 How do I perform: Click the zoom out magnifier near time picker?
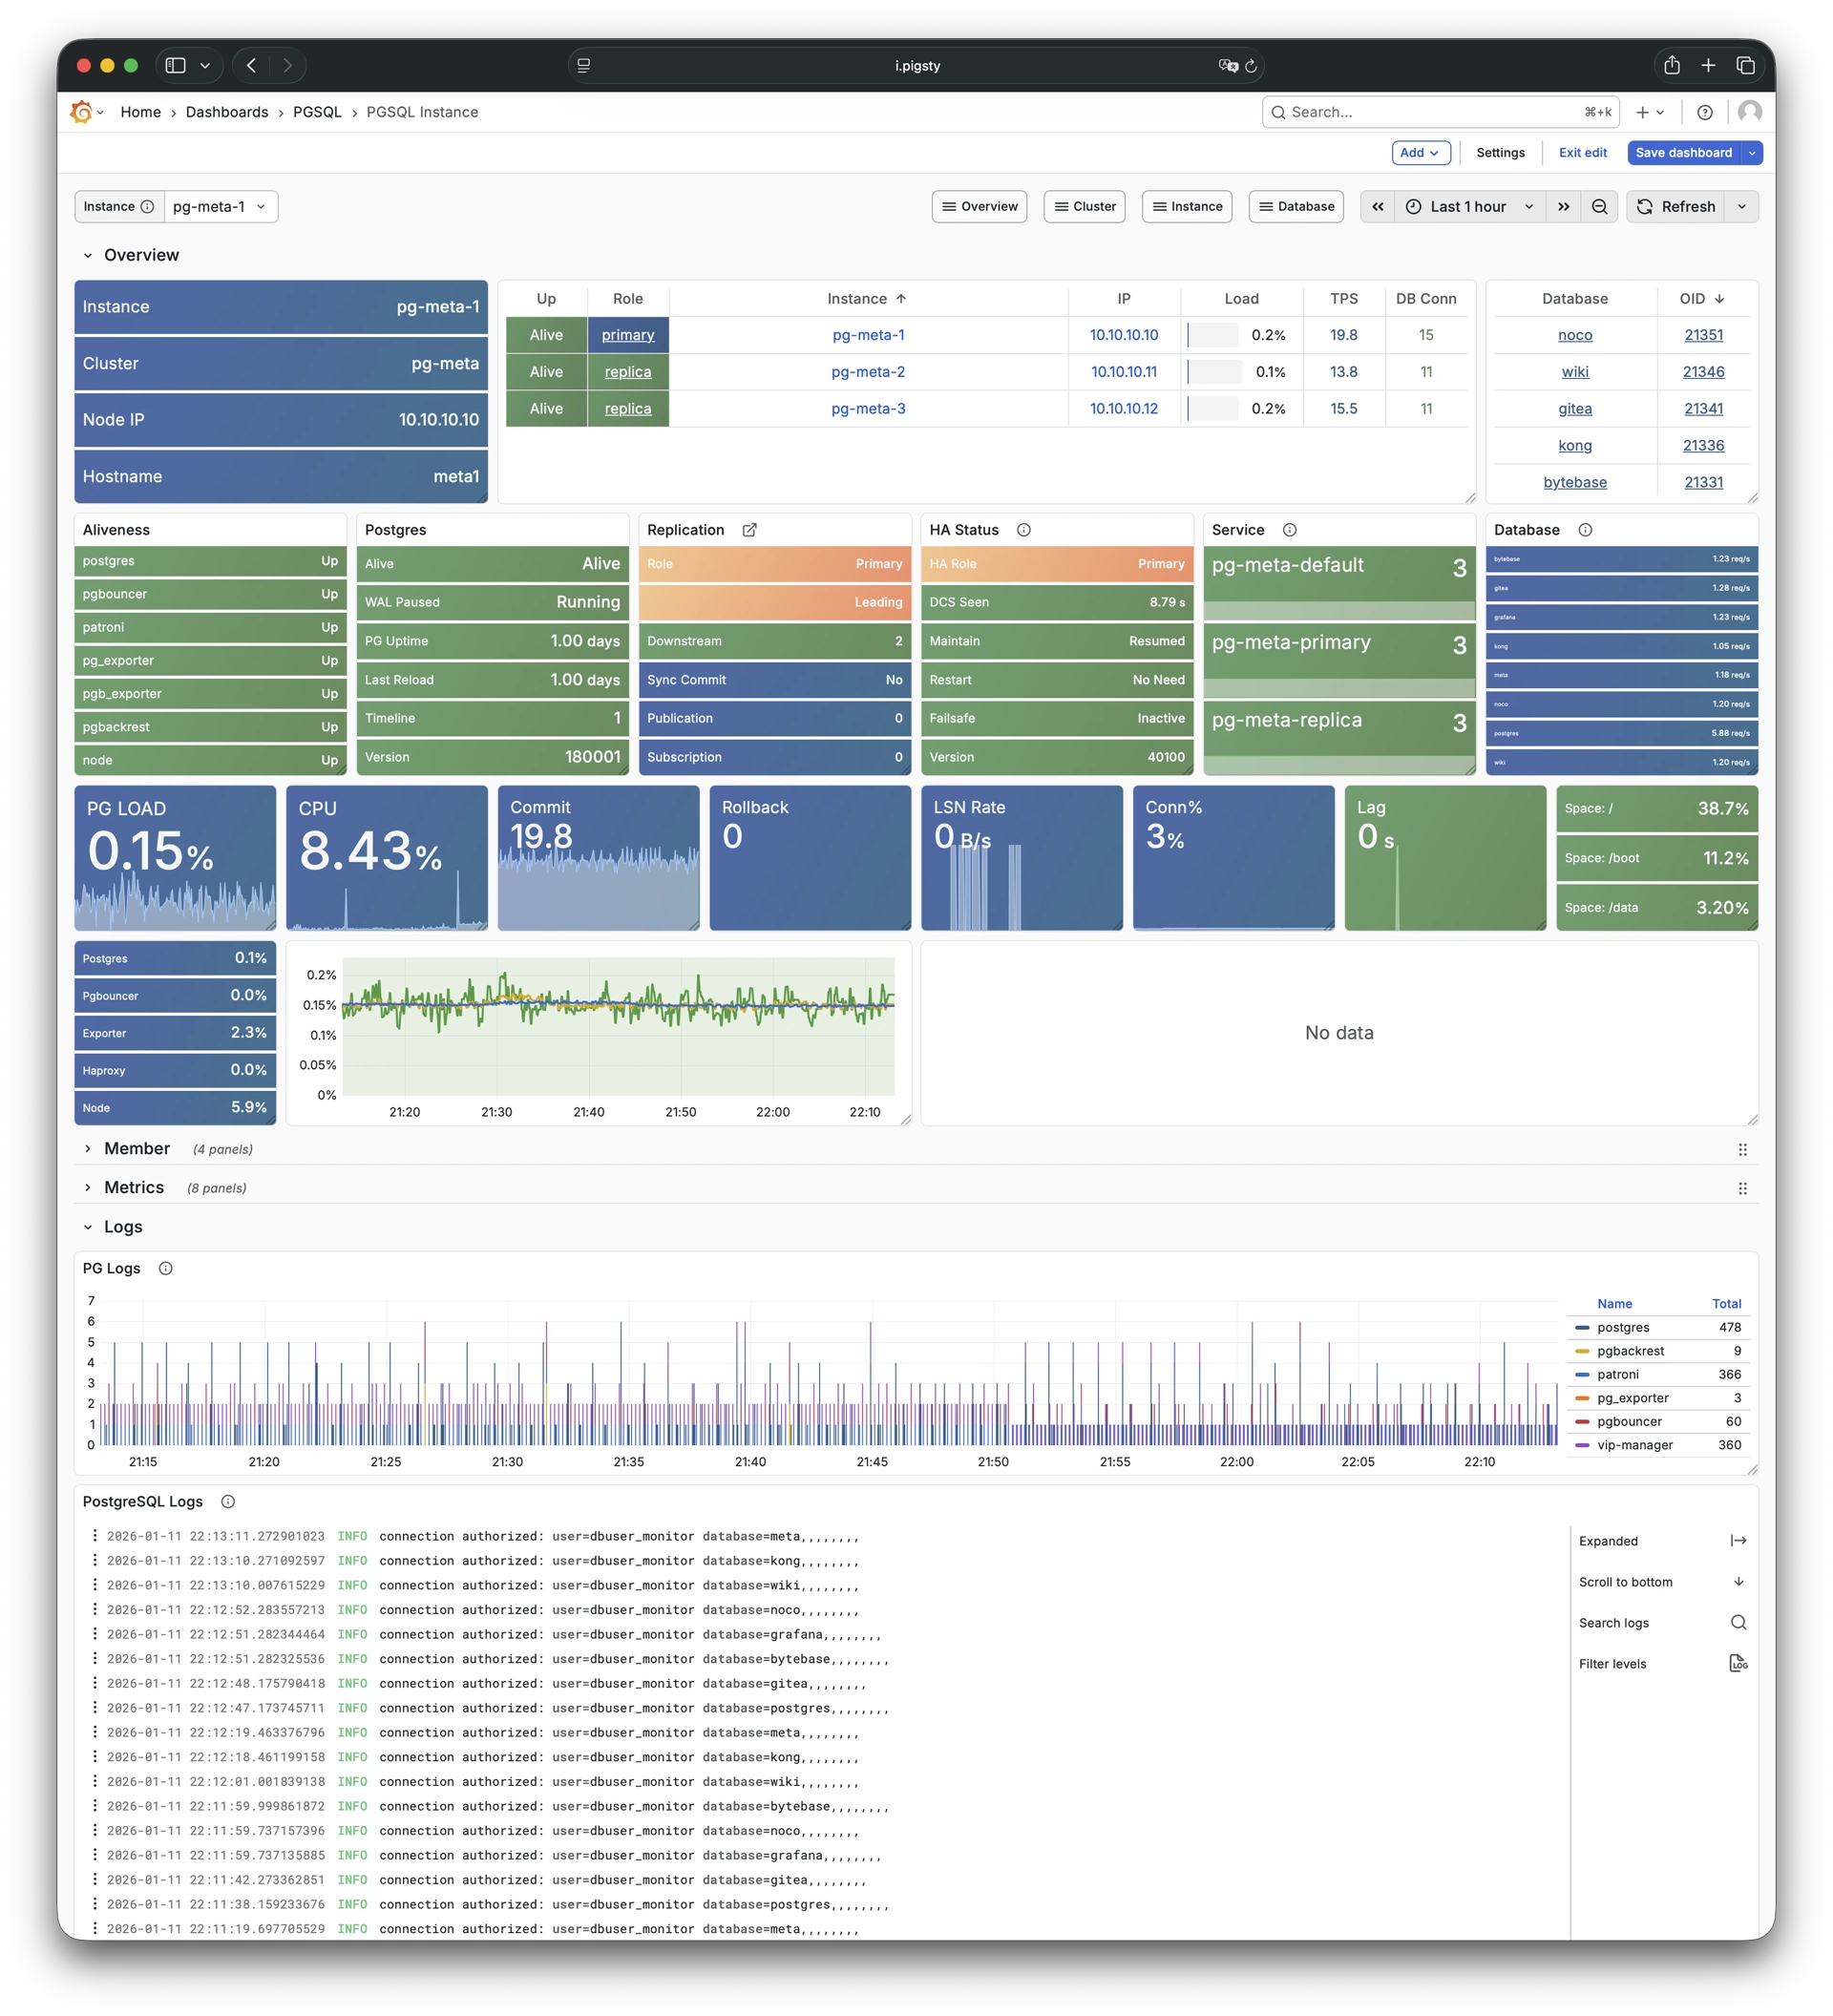pyautogui.click(x=1599, y=206)
